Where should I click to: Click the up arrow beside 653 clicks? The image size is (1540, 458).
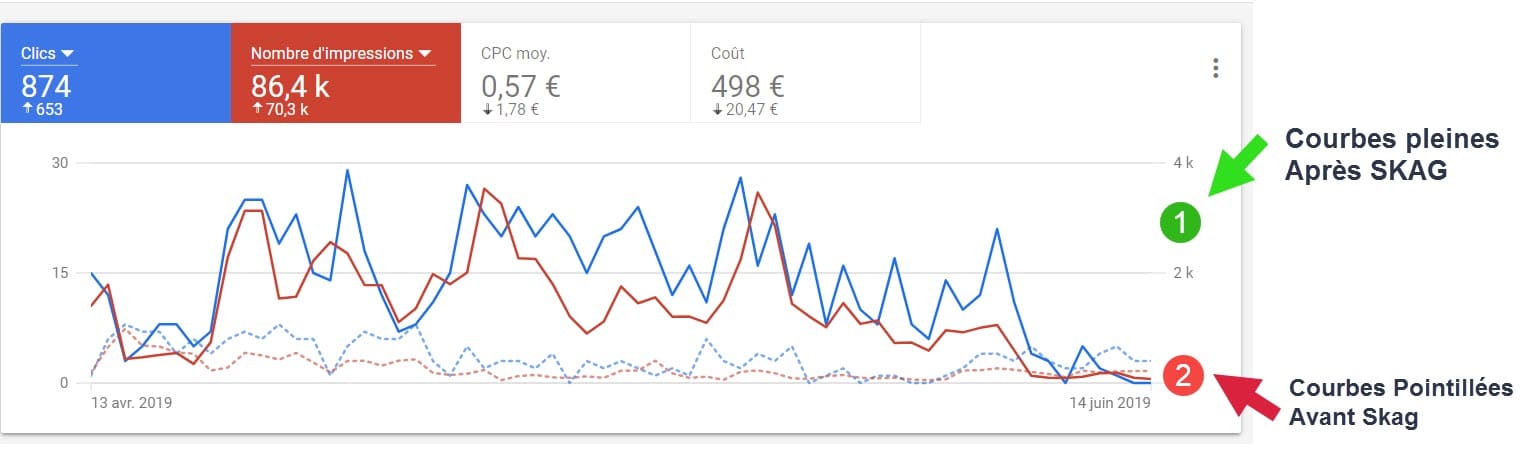click(26, 109)
